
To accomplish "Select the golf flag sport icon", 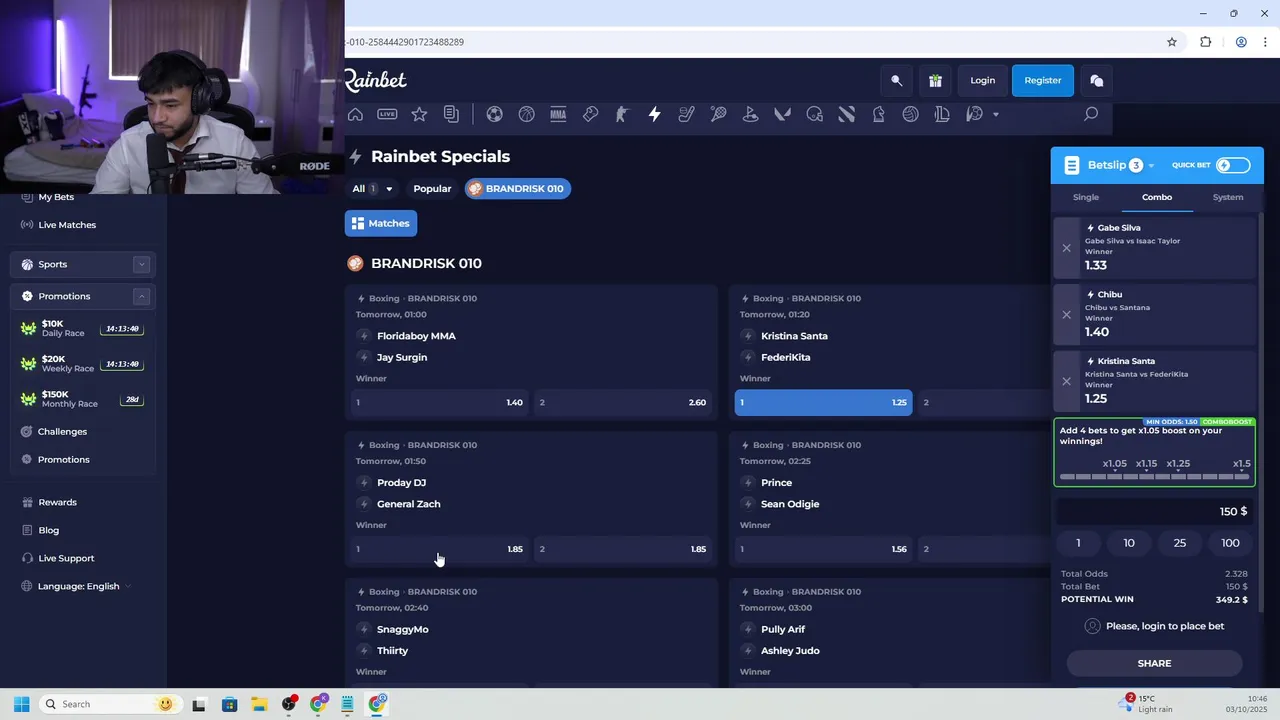I will [750, 114].
